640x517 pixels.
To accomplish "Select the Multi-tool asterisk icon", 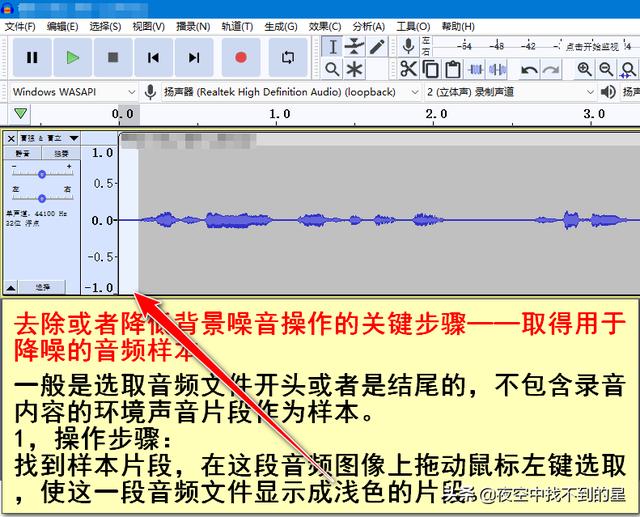I will (354, 69).
